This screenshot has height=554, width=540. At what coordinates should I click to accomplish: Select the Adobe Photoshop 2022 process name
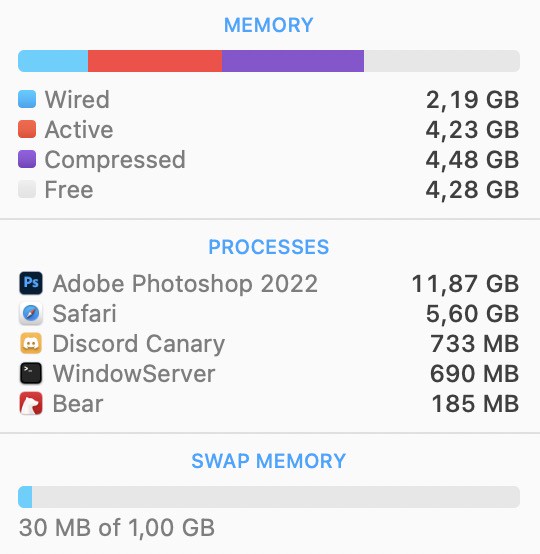point(185,284)
